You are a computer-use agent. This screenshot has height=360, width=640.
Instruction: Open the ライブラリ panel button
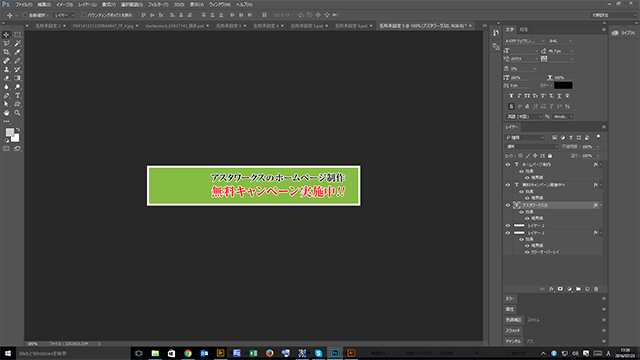623,33
